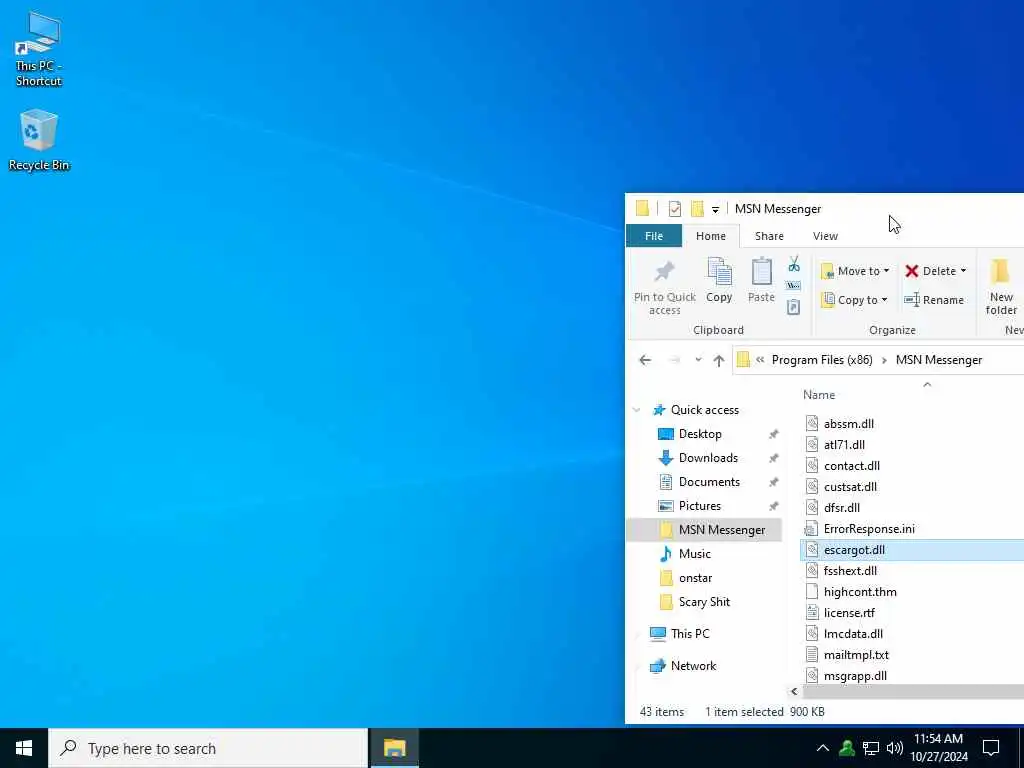Click the green user tray icon
Image resolution: width=1024 pixels, height=768 pixels.
click(847, 748)
